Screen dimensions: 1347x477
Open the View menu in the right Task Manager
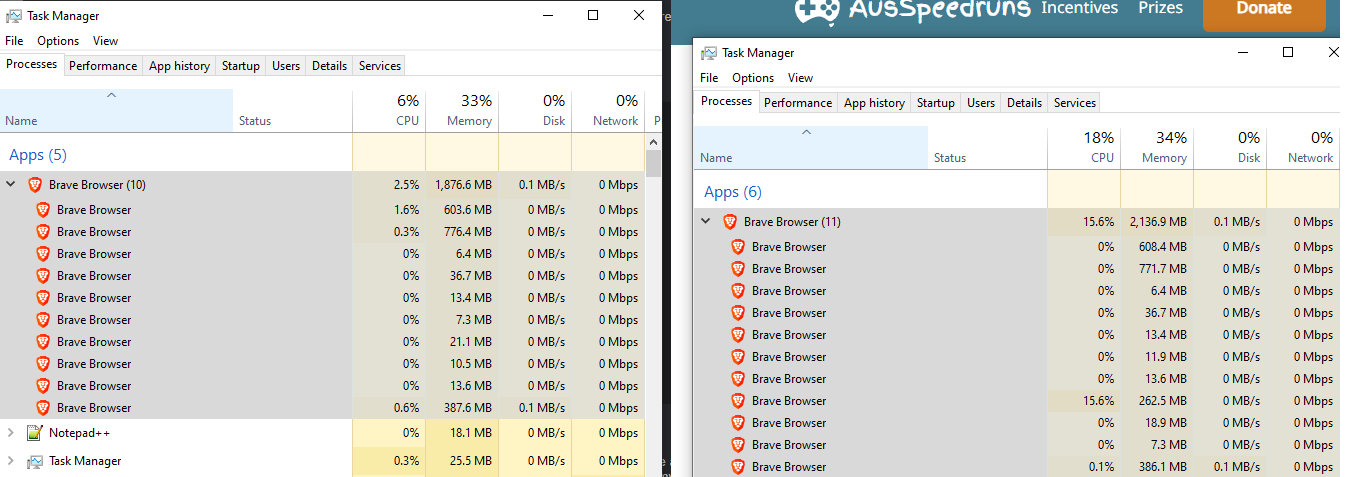click(x=800, y=78)
